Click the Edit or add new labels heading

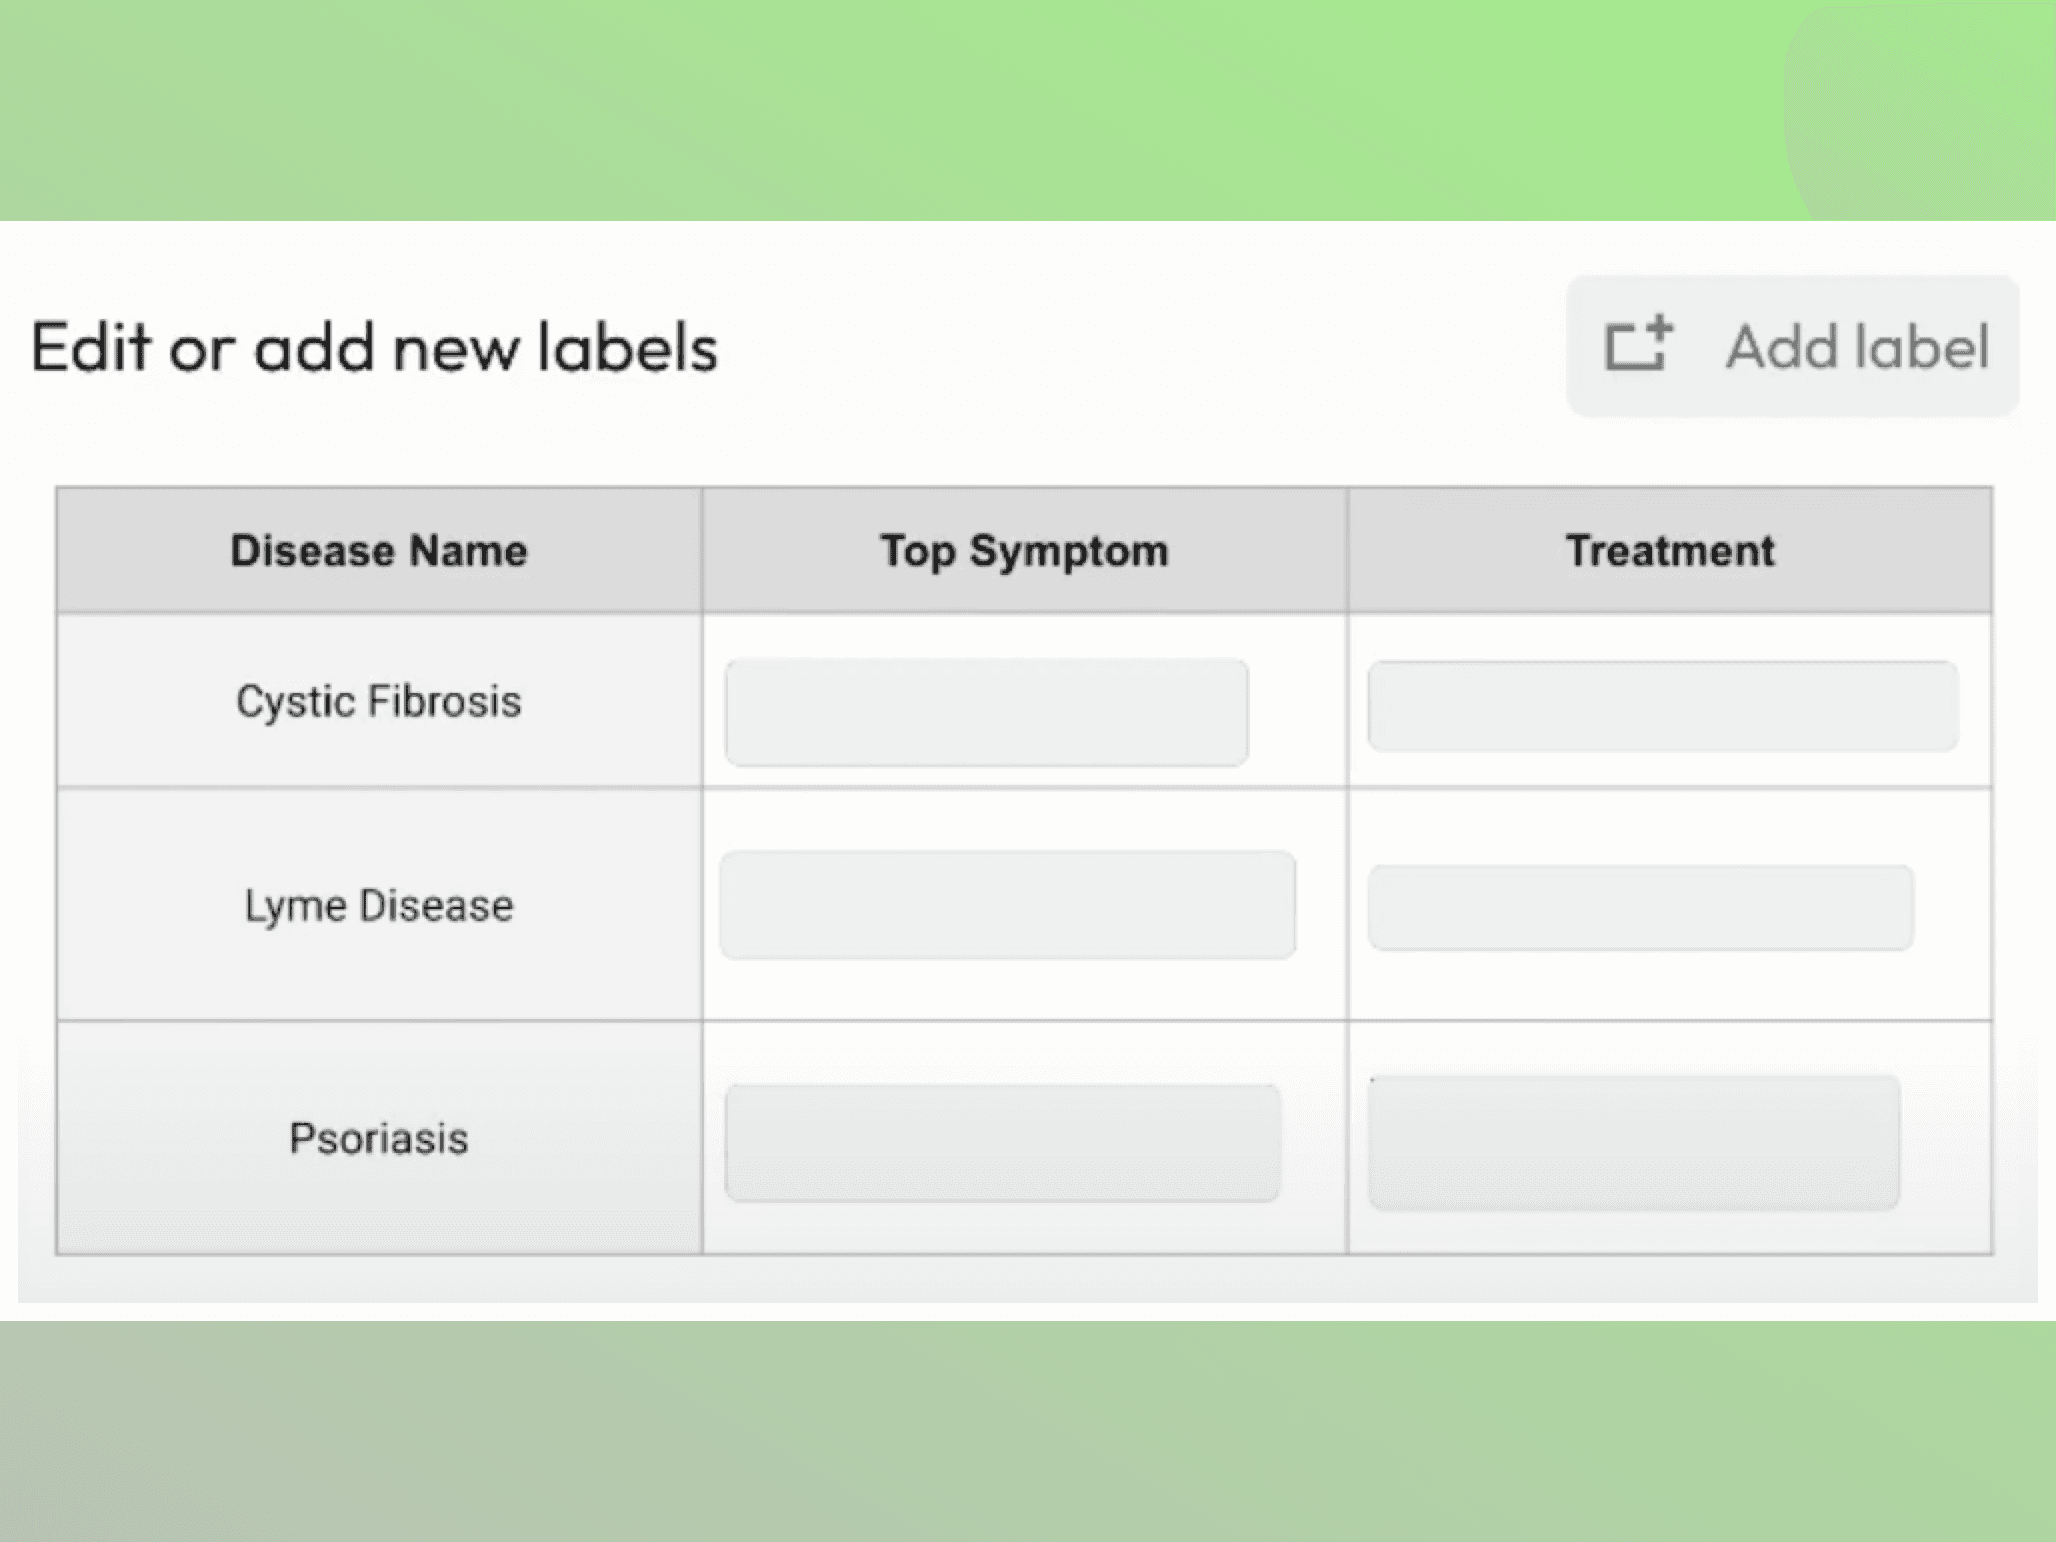click(373, 346)
